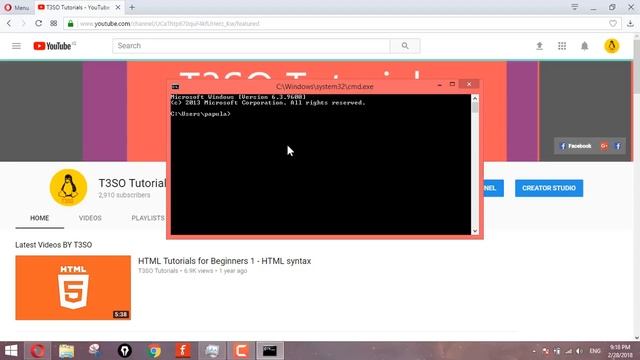Open the black pen-nib app in taskbar
The width and height of the screenshot is (640, 360).
click(x=124, y=351)
